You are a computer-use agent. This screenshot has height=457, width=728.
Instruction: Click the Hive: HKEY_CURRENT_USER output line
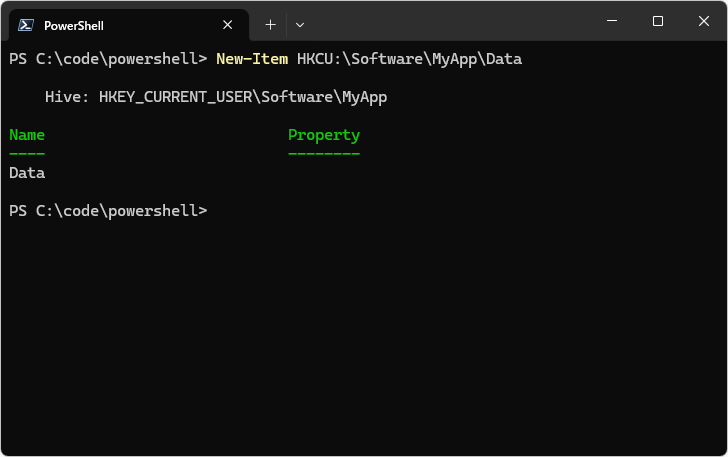coord(216,97)
